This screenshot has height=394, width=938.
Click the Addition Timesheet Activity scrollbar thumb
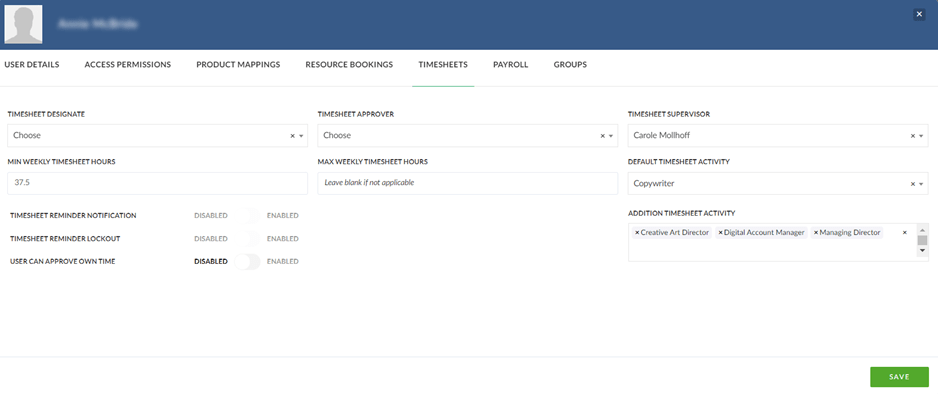point(922,240)
